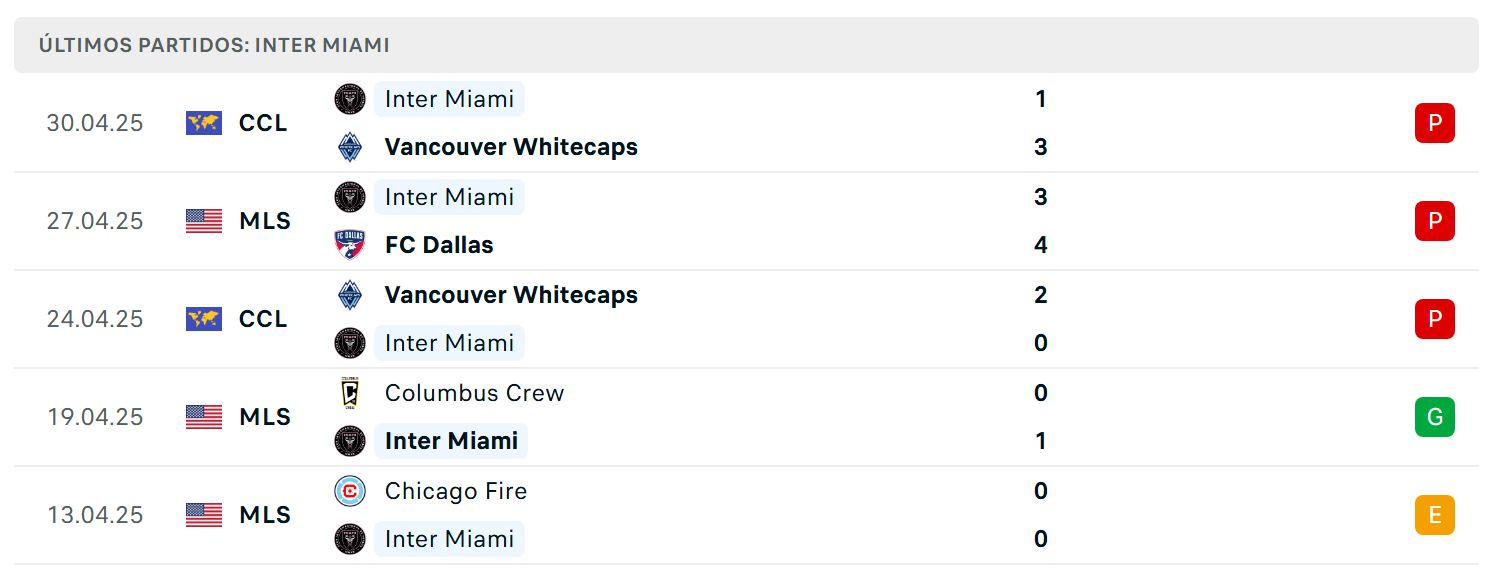
Task: Click red P badge for FC Dallas match
Action: point(1435,221)
